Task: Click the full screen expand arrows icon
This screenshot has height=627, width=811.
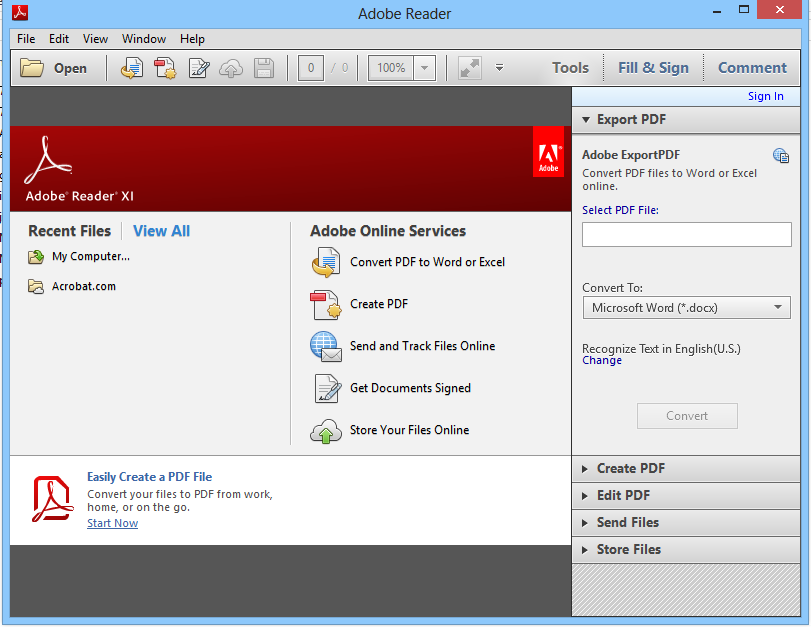Action: tap(470, 68)
